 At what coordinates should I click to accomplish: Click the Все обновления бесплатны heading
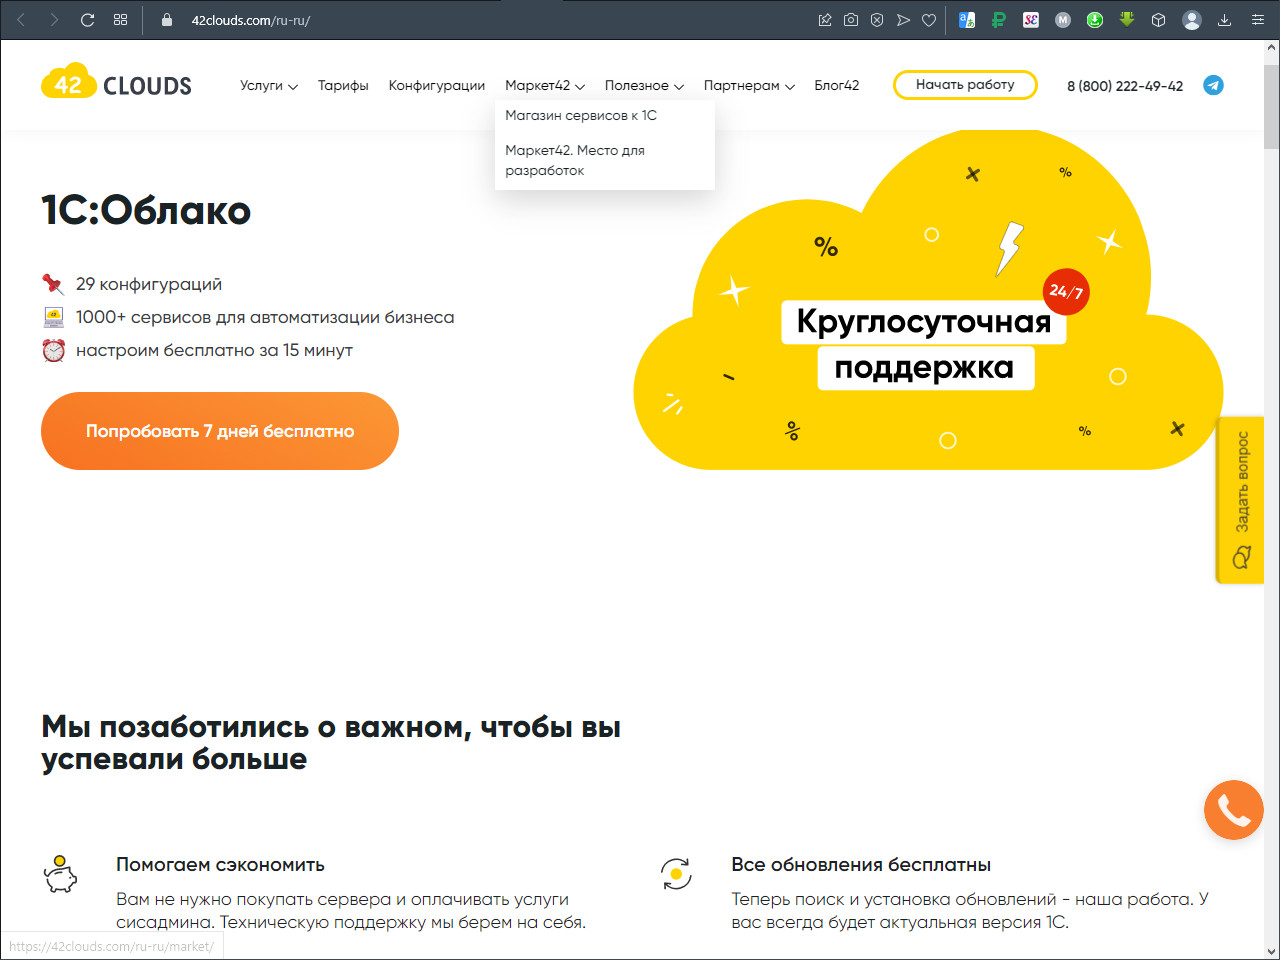(x=861, y=865)
